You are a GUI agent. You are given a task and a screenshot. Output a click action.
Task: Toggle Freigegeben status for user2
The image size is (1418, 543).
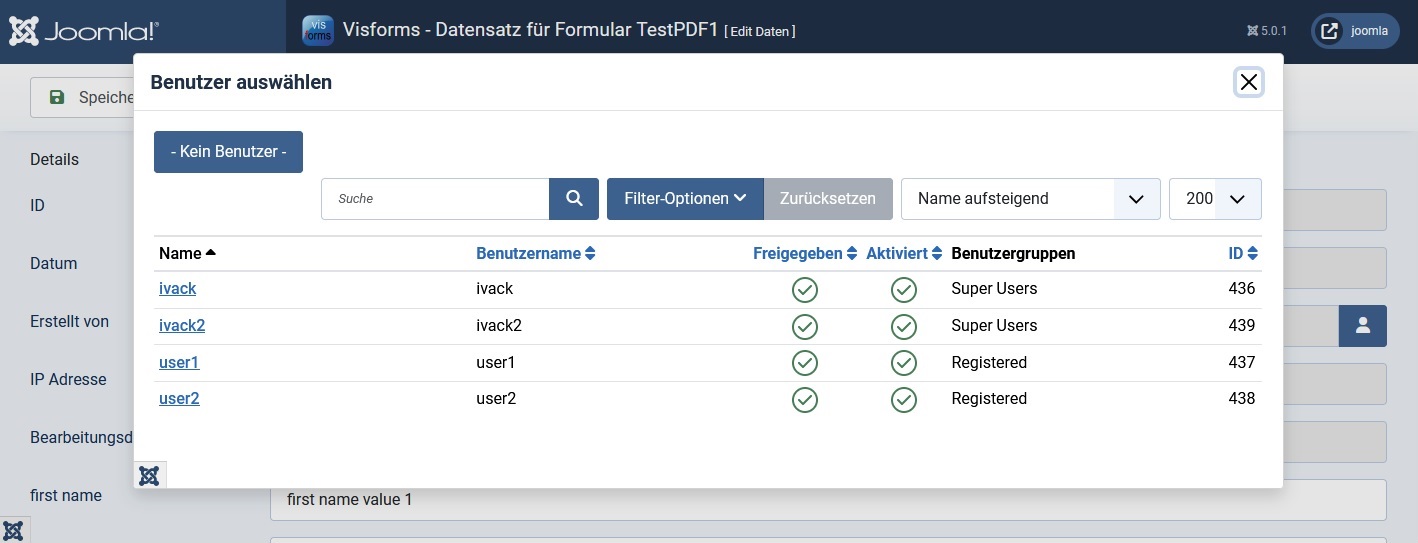pos(805,400)
